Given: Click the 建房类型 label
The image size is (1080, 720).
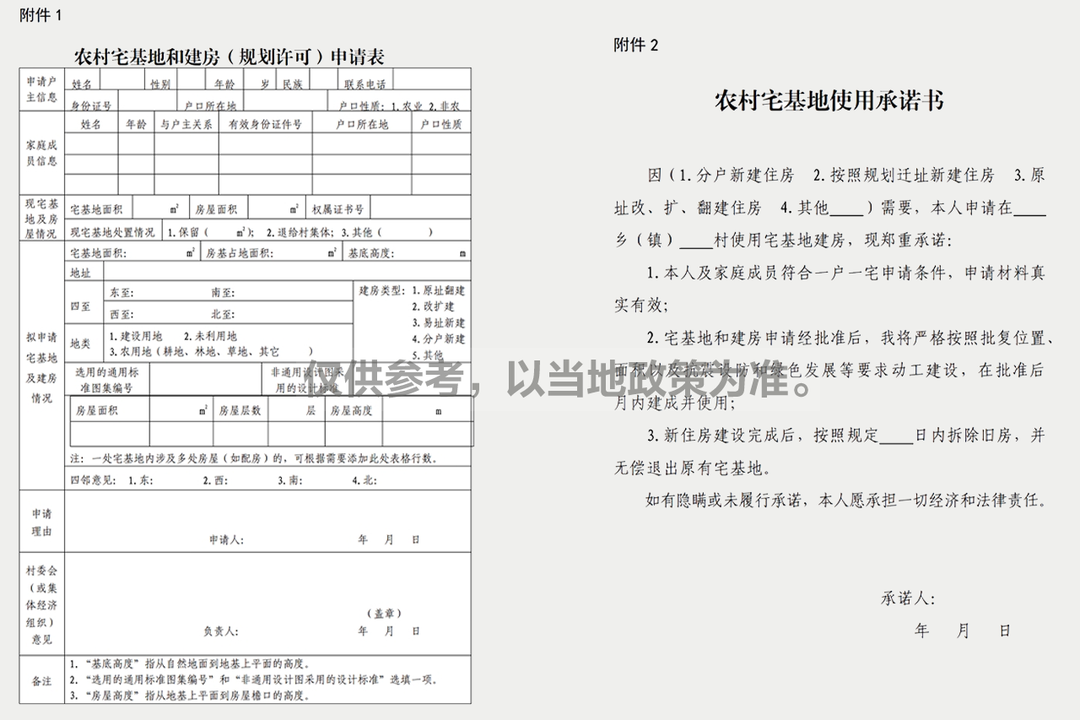Looking at the screenshot, I should click(x=381, y=290).
